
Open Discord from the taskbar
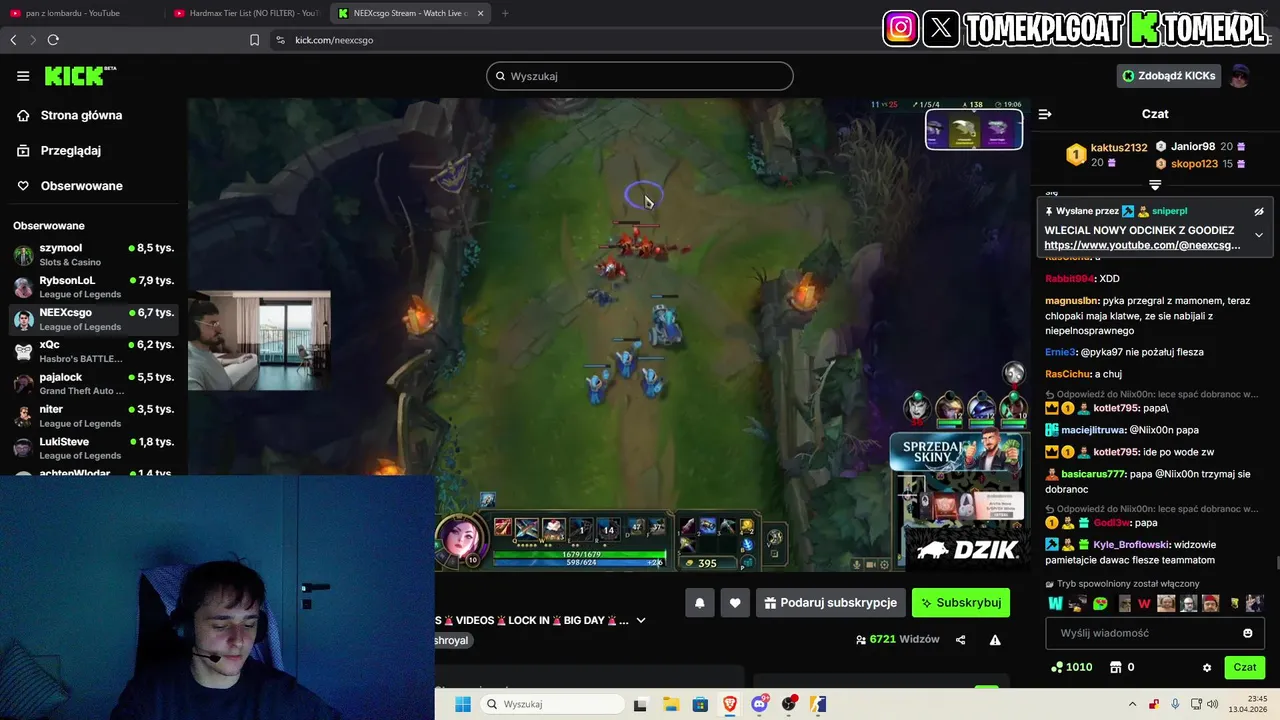click(760, 704)
